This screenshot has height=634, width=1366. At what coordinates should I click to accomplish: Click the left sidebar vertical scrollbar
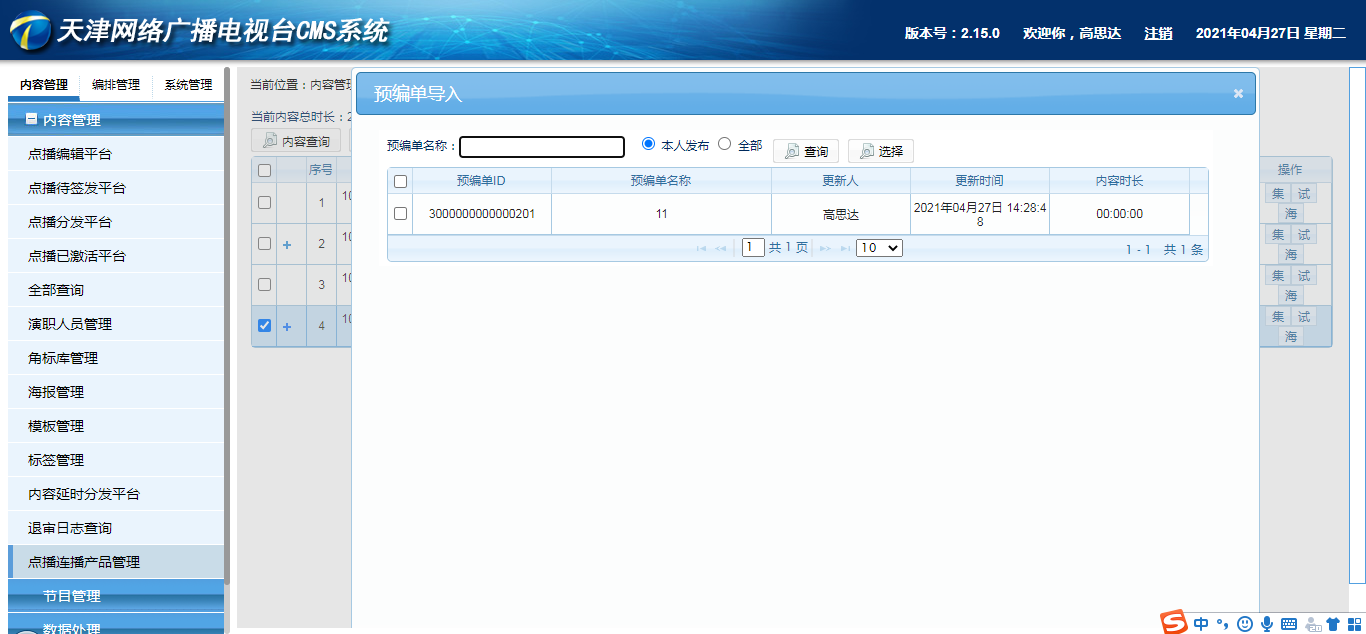(x=227, y=326)
